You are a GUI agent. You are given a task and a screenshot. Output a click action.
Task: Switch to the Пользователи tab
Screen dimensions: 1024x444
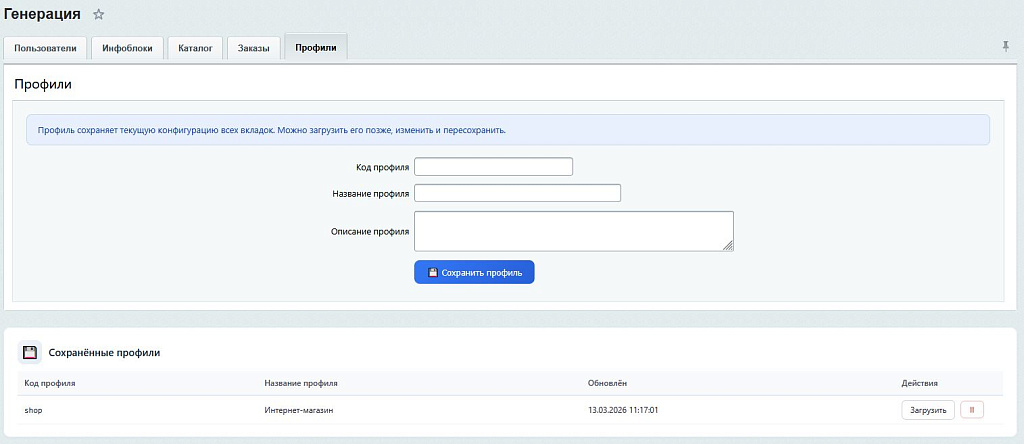point(45,48)
